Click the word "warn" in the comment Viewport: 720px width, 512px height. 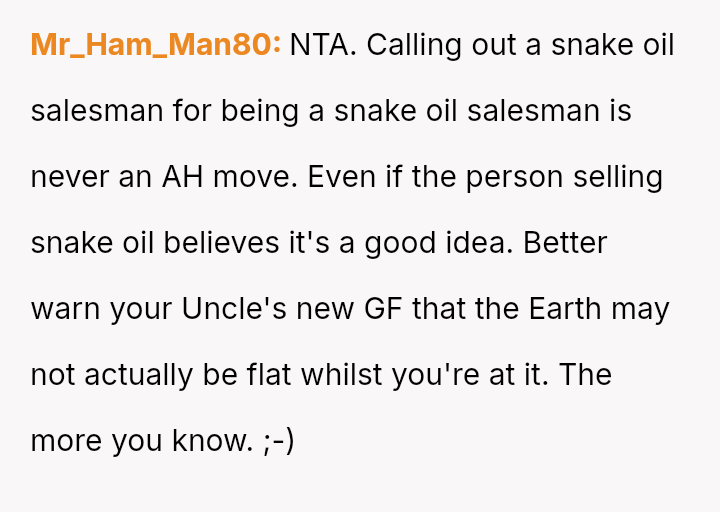[x=63, y=309]
